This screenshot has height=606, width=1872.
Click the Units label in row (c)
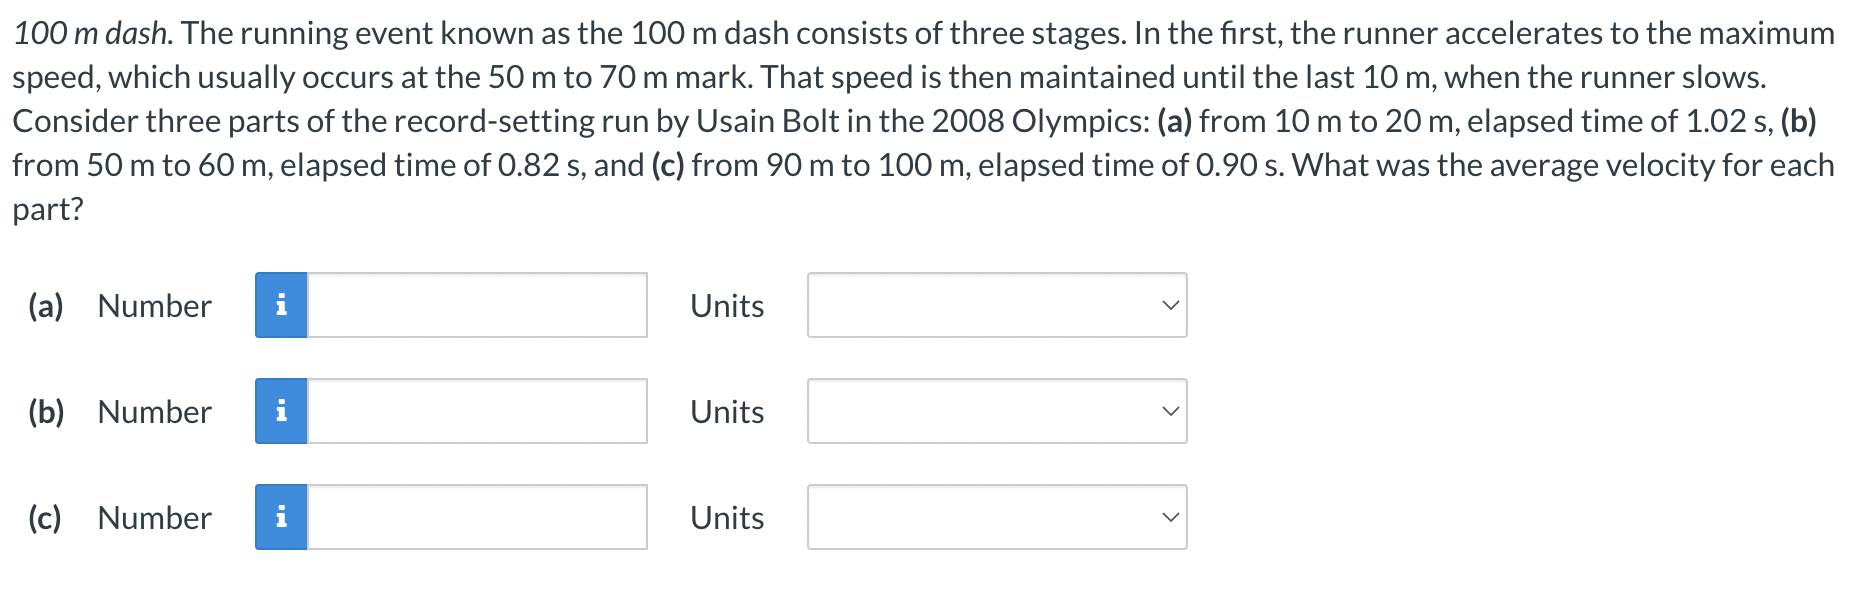(x=727, y=518)
